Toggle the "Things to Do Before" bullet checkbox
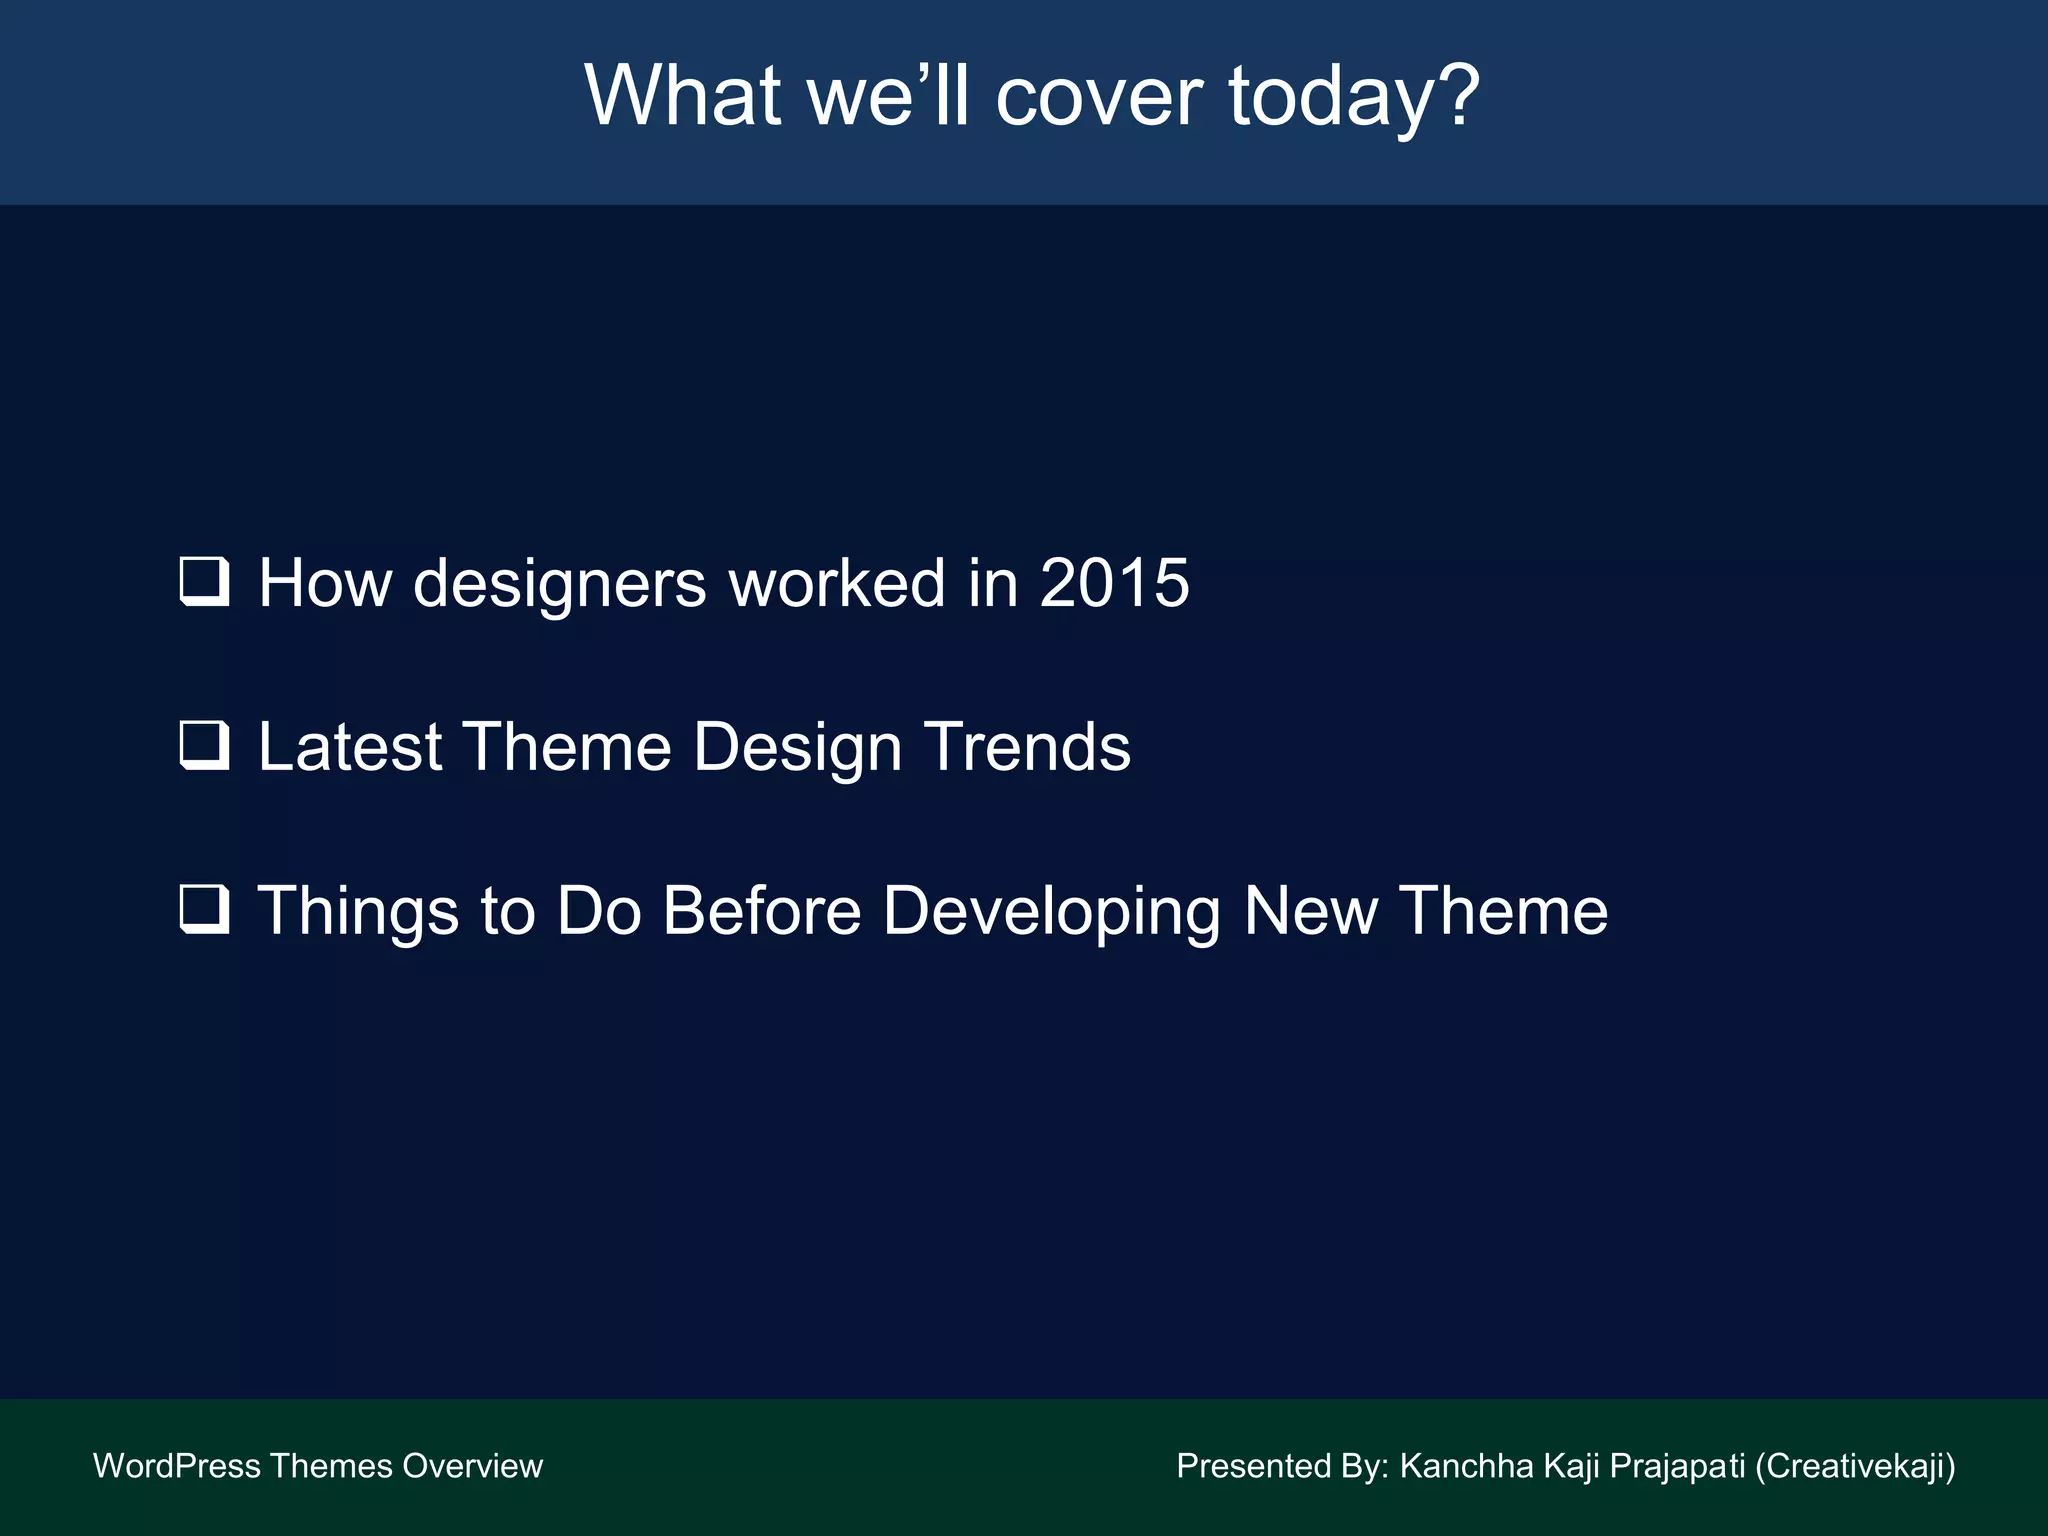Image resolution: width=2048 pixels, height=1536 pixels. (204, 909)
